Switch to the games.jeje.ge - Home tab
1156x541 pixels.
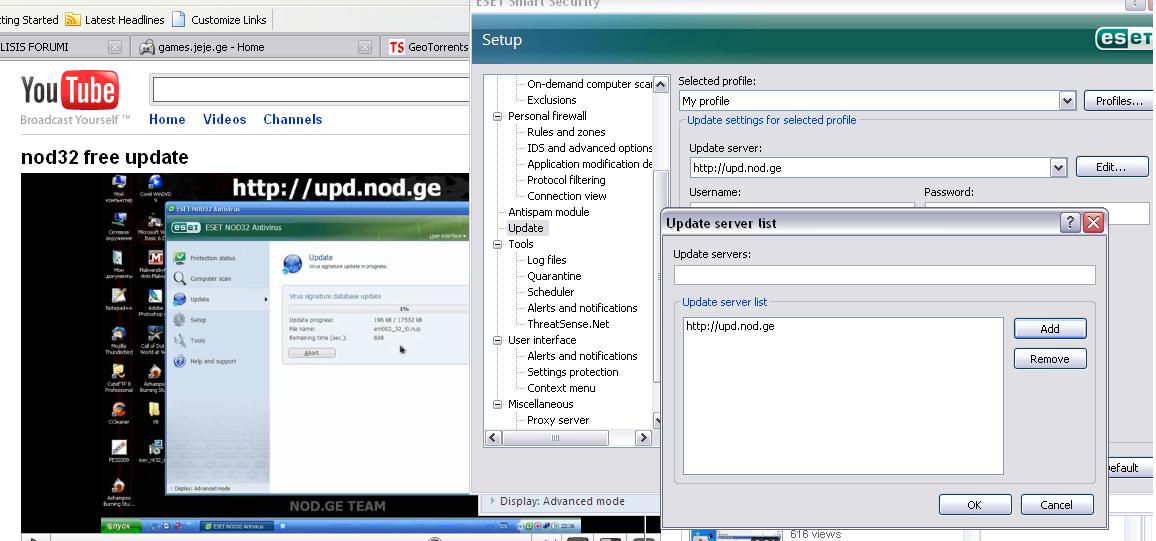256,47
